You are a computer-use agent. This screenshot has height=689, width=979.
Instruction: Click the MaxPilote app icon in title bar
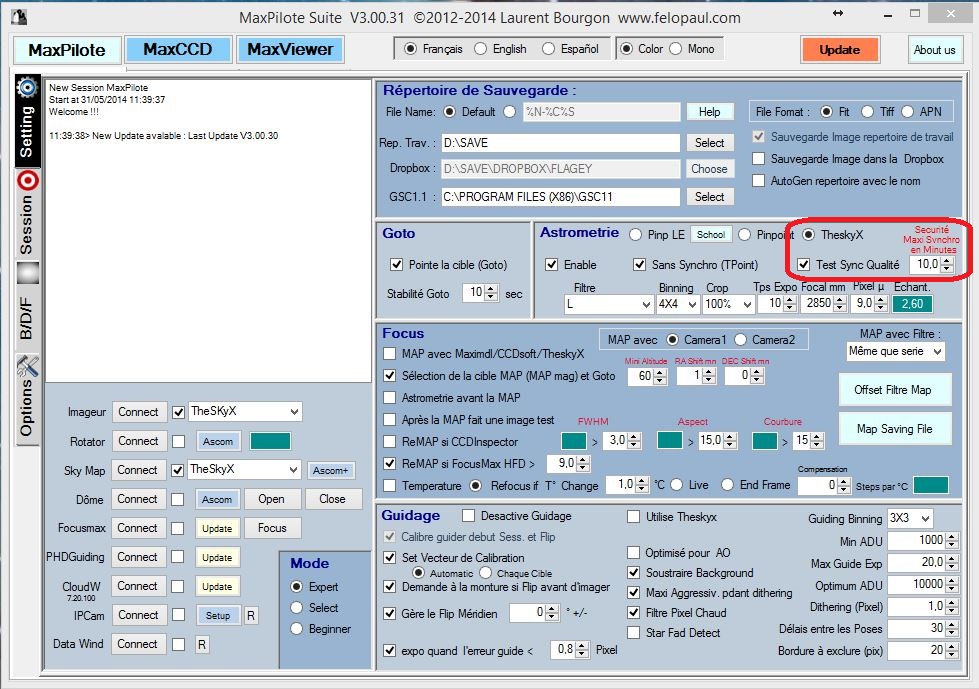pyautogui.click(x=20, y=17)
